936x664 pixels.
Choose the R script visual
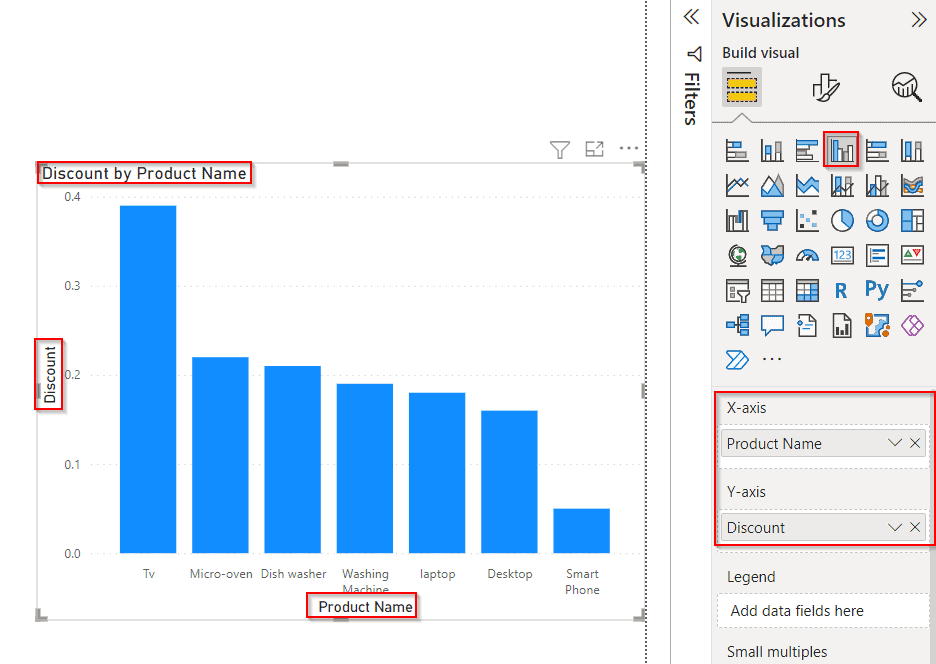842,291
